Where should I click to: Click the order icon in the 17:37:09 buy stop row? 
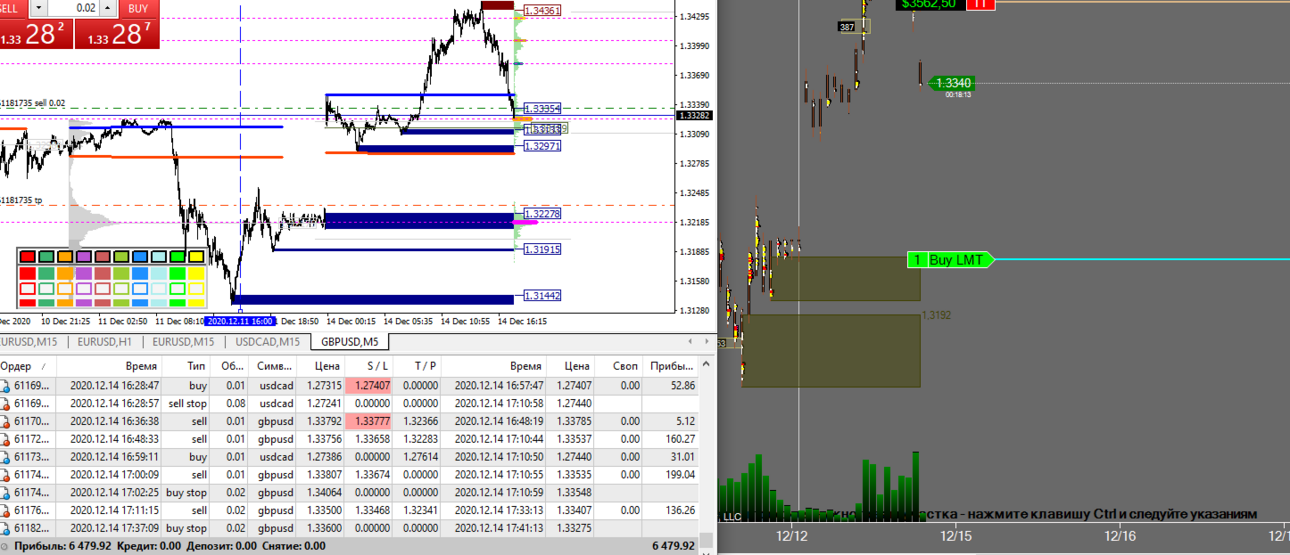[5, 528]
